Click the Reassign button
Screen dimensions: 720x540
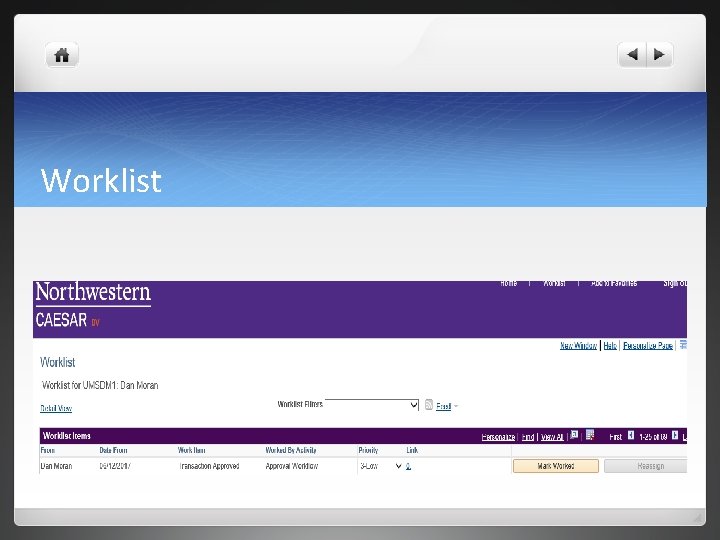point(646,466)
